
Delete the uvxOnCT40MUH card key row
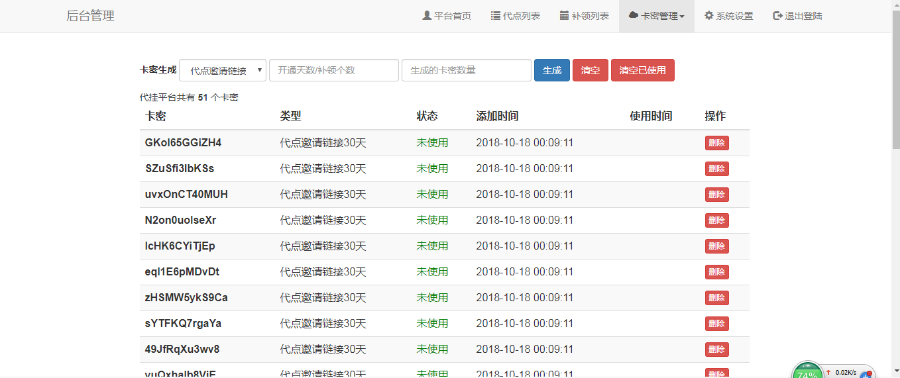[717, 194]
